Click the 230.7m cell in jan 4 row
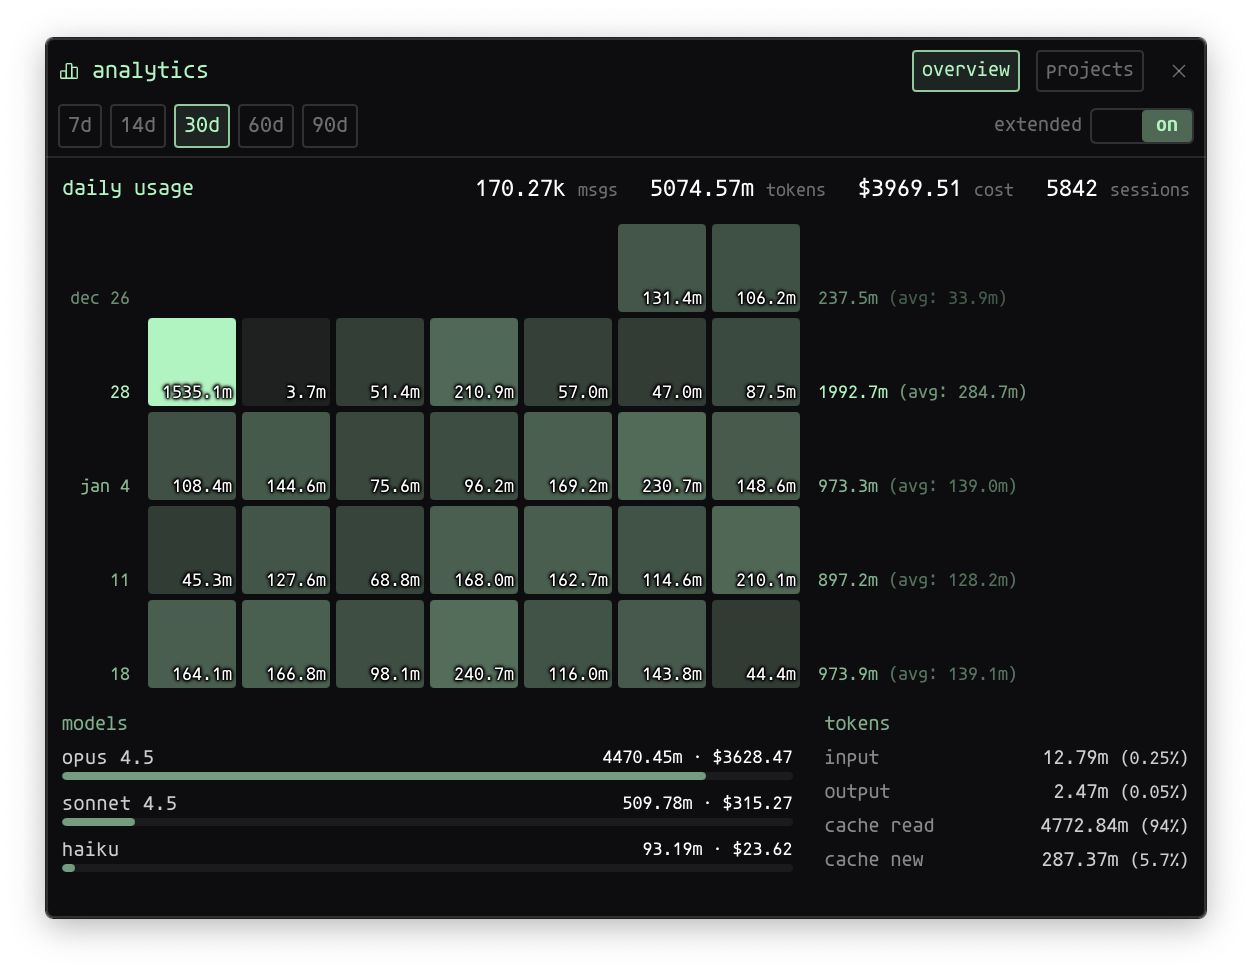The height and width of the screenshot is (972, 1252). (x=661, y=456)
